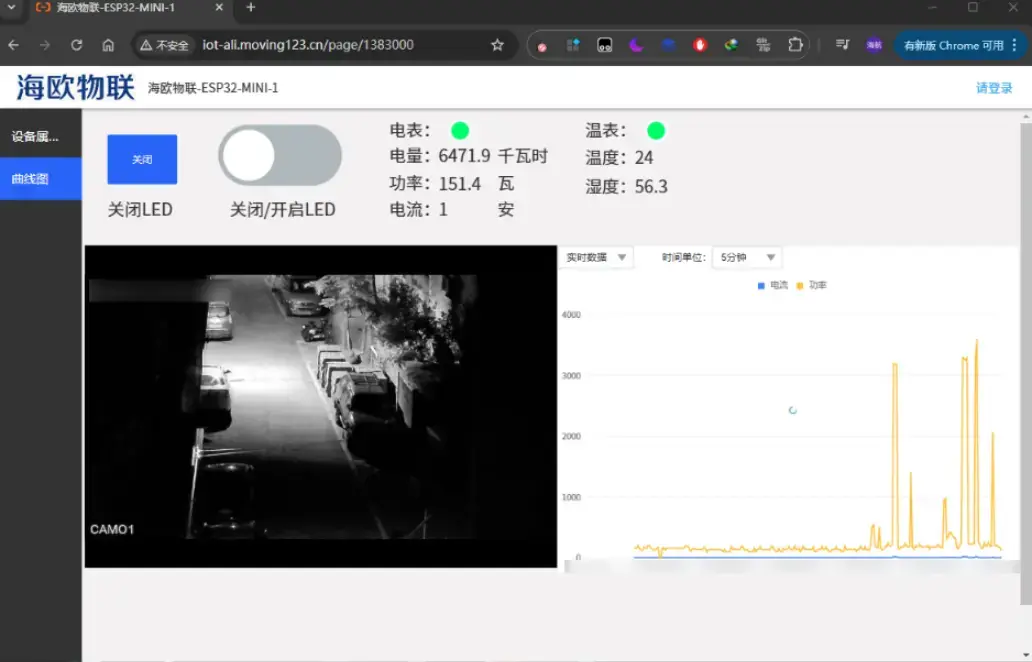
Task: Bookmark this page with the star icon
Action: coord(497,45)
